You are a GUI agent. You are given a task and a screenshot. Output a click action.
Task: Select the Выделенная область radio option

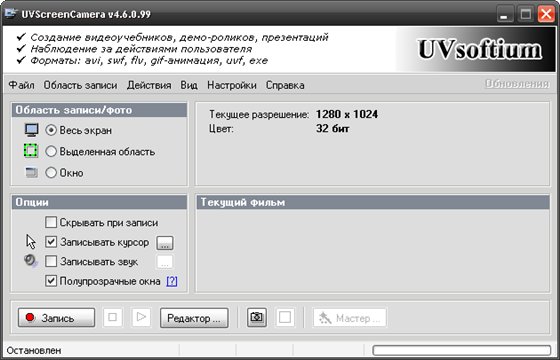(51, 151)
